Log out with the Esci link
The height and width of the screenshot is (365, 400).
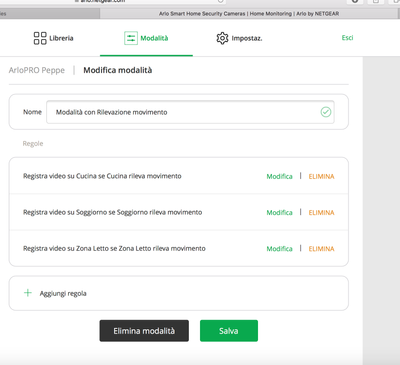pos(347,38)
